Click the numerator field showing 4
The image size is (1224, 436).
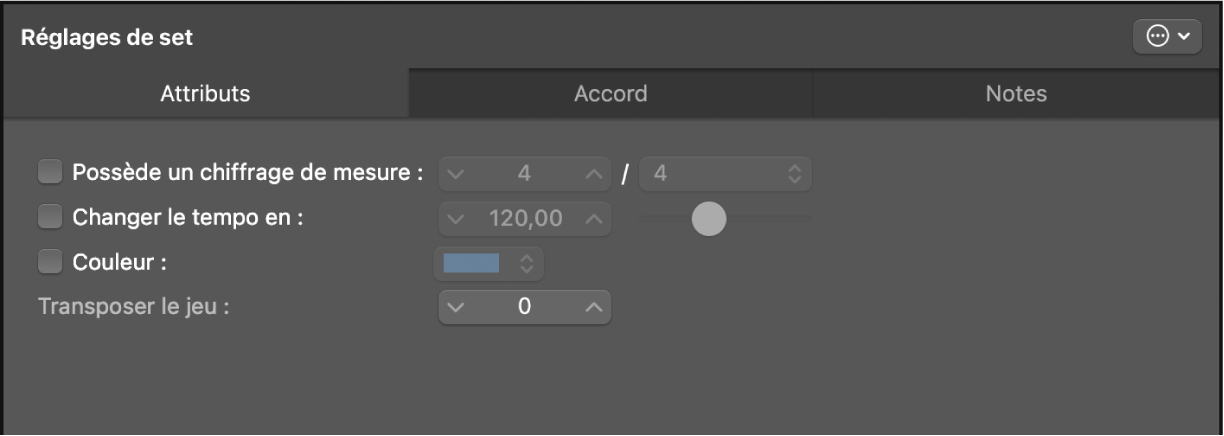pos(525,174)
